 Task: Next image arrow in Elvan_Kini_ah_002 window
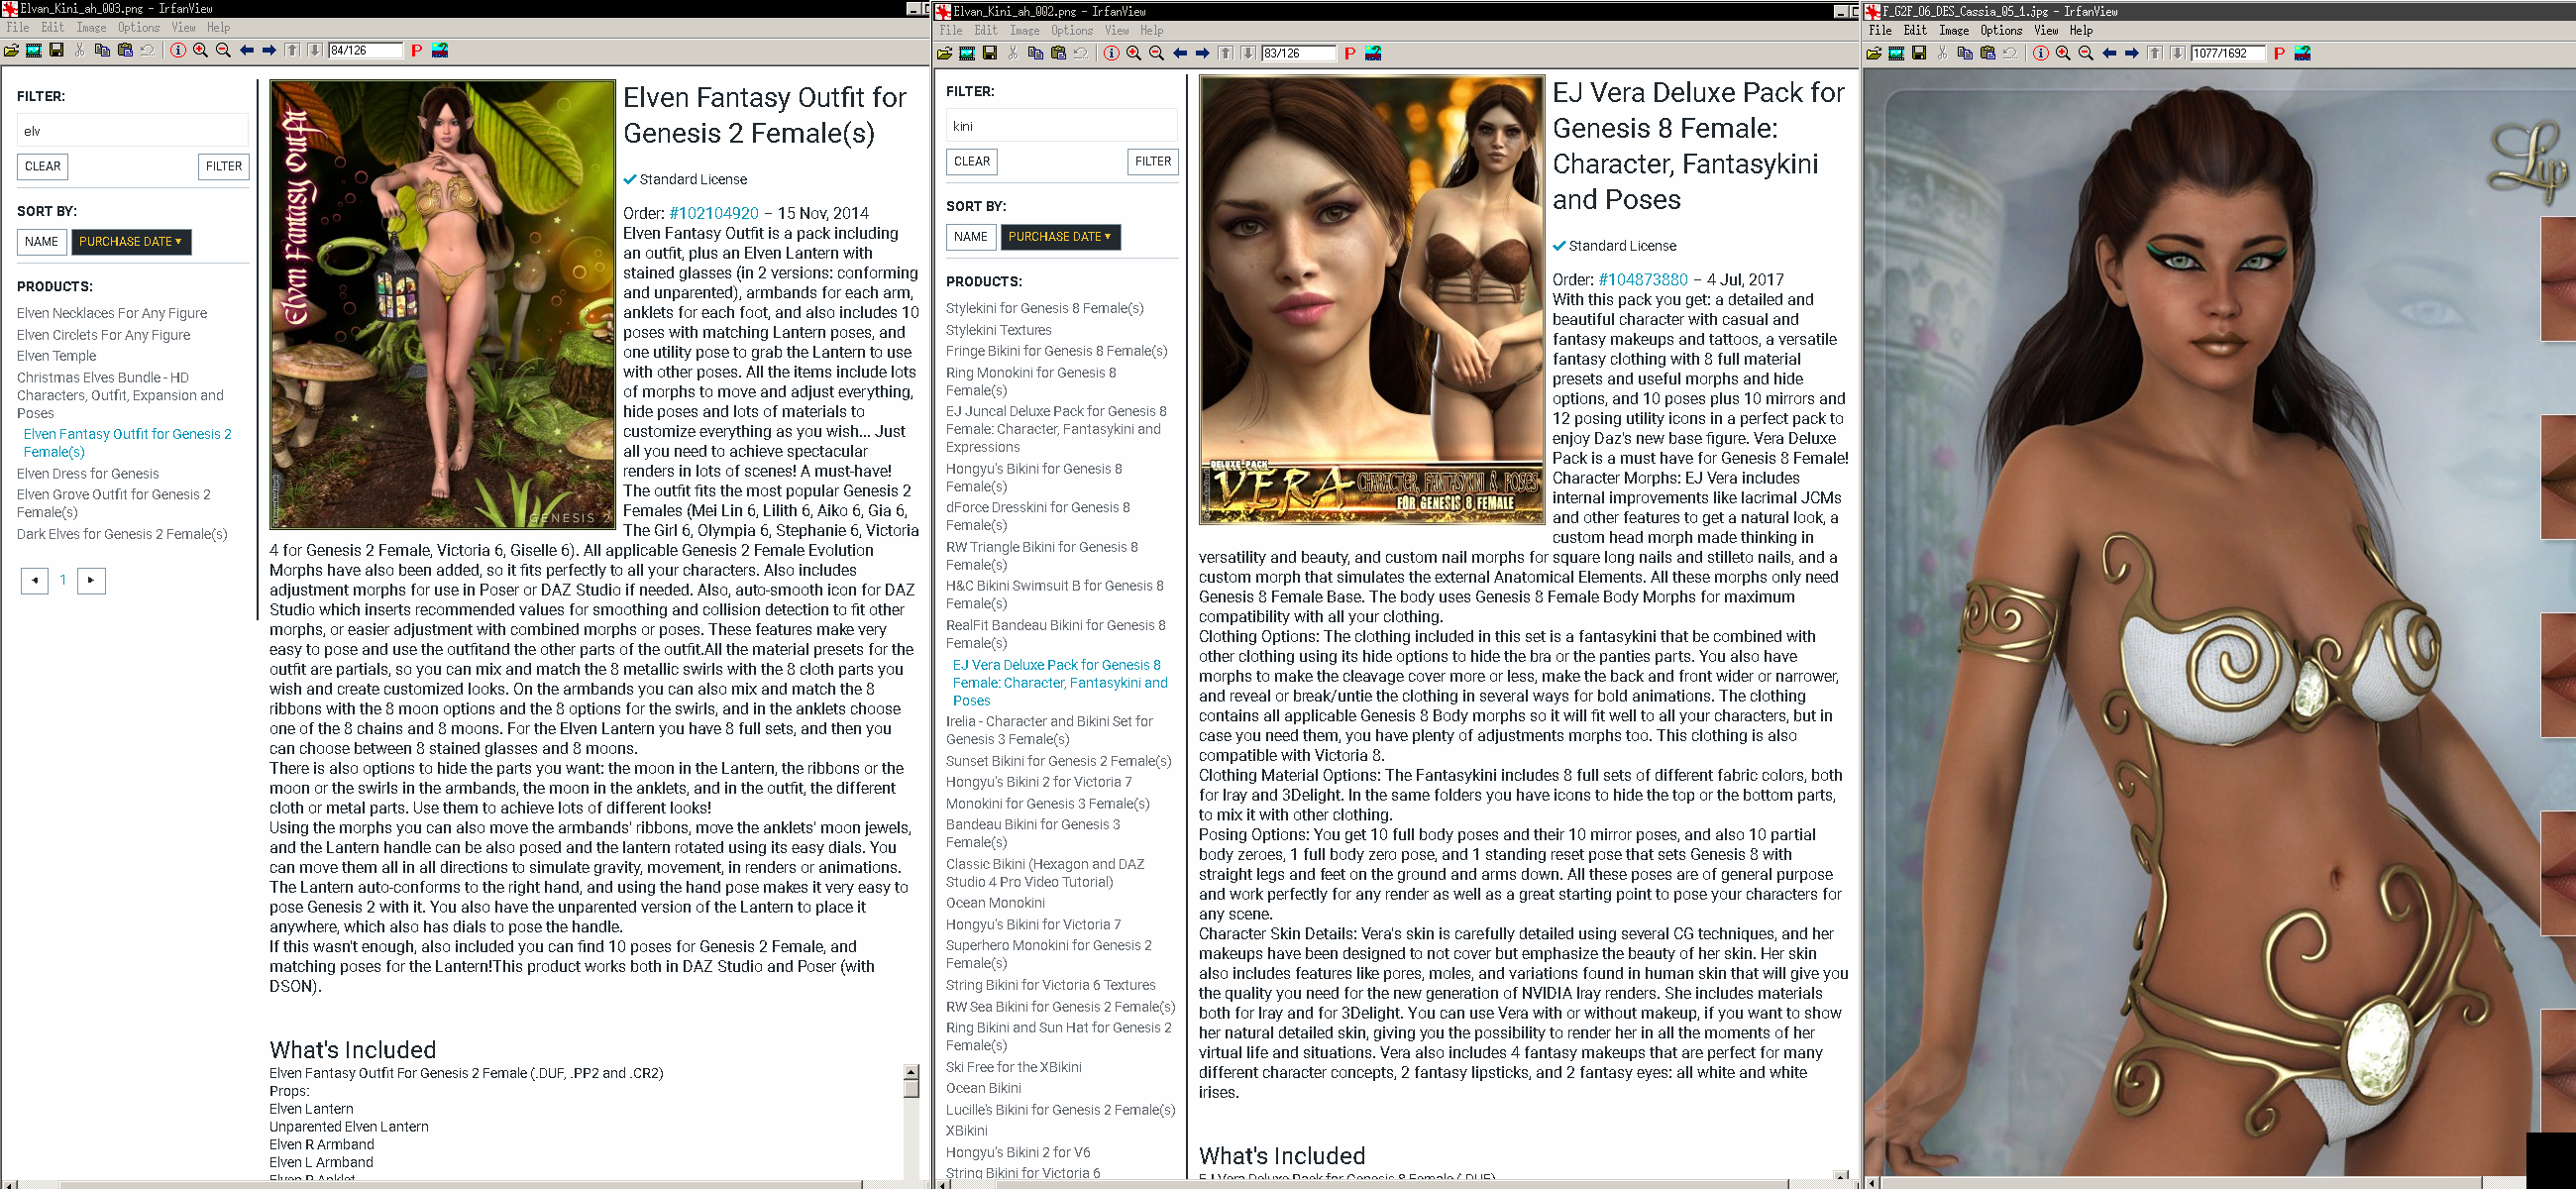tap(1202, 53)
